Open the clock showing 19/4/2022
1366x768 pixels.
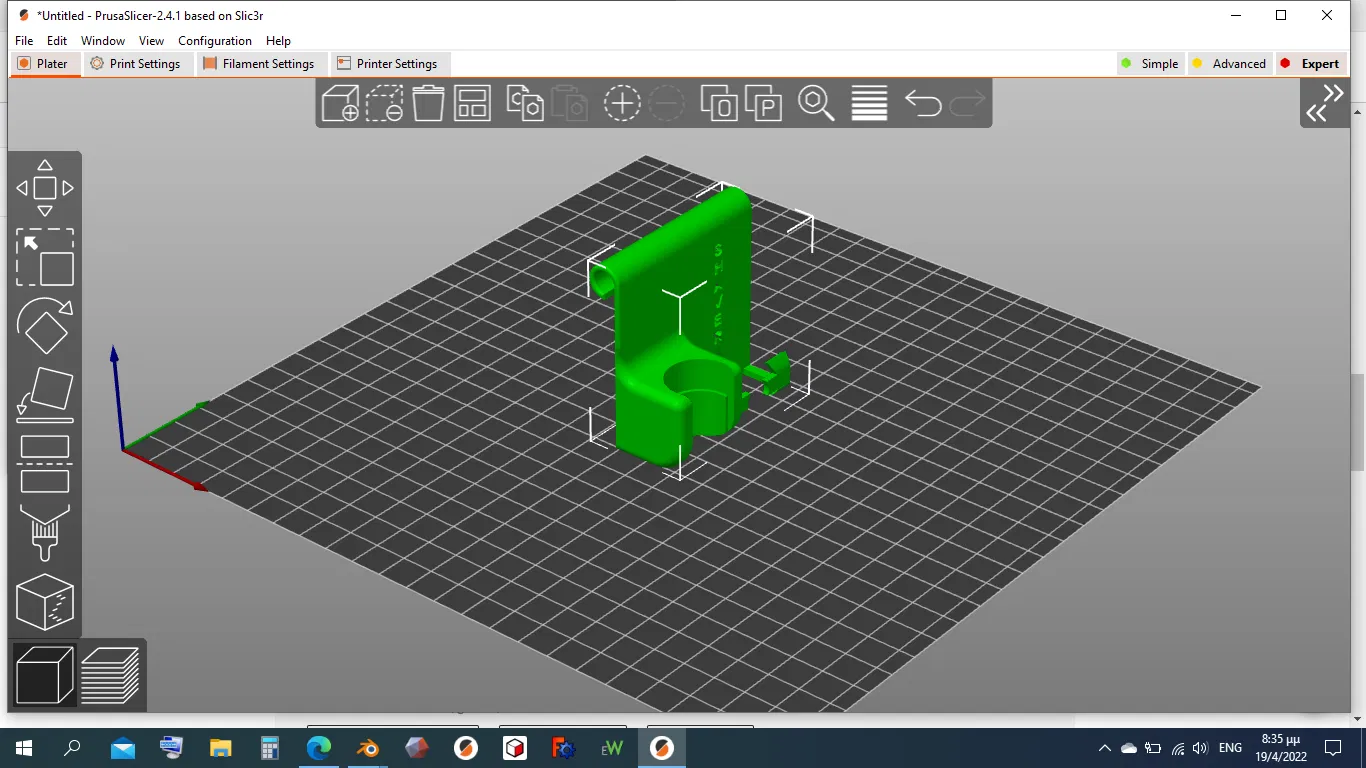pyautogui.click(x=1281, y=747)
